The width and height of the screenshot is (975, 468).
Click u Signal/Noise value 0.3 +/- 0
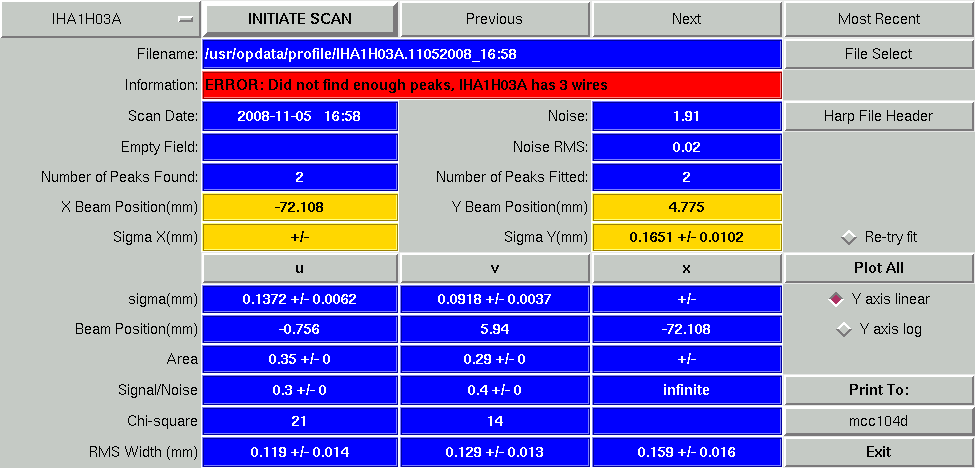[300, 390]
